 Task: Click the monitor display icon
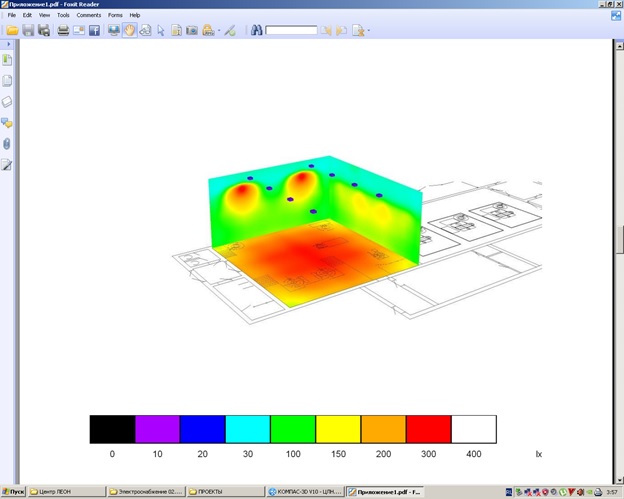pos(114,30)
